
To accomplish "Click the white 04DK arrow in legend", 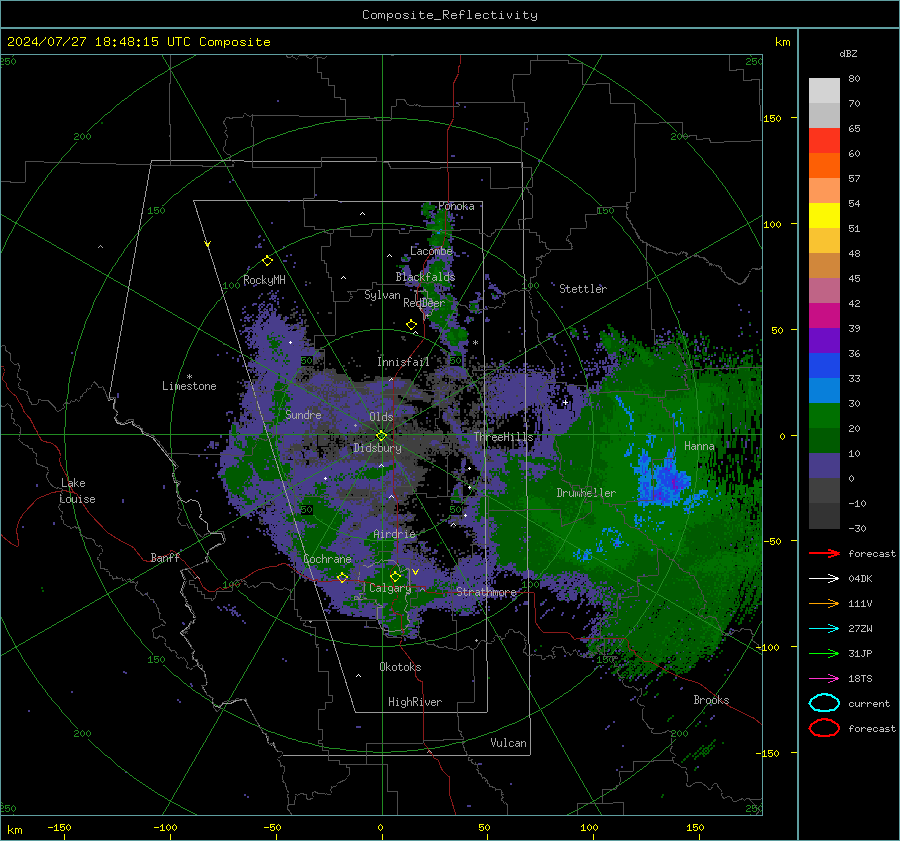I will coord(824,579).
